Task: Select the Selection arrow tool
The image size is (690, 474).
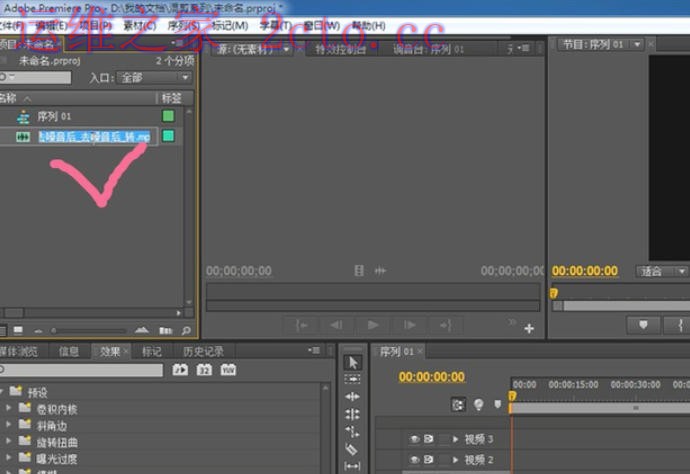Action: click(353, 363)
